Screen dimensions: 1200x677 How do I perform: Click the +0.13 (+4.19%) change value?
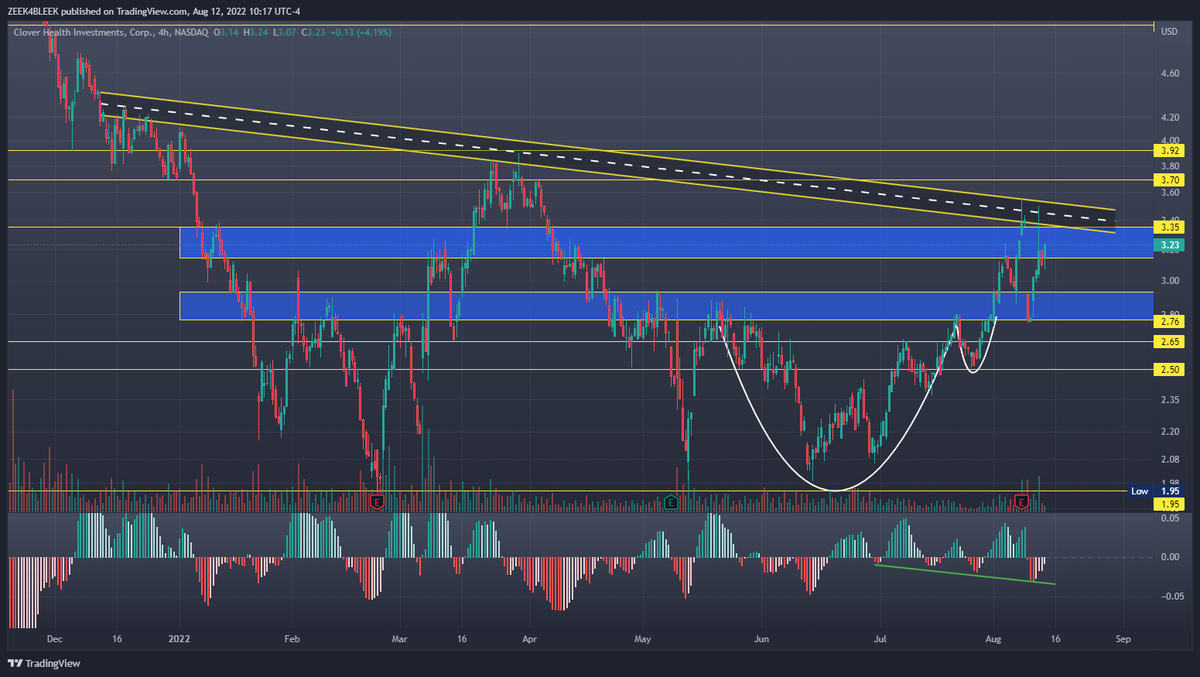[x=362, y=33]
